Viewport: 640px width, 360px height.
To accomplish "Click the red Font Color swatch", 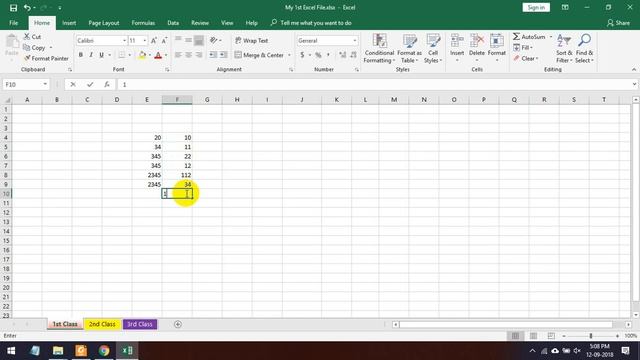I will coord(158,55).
